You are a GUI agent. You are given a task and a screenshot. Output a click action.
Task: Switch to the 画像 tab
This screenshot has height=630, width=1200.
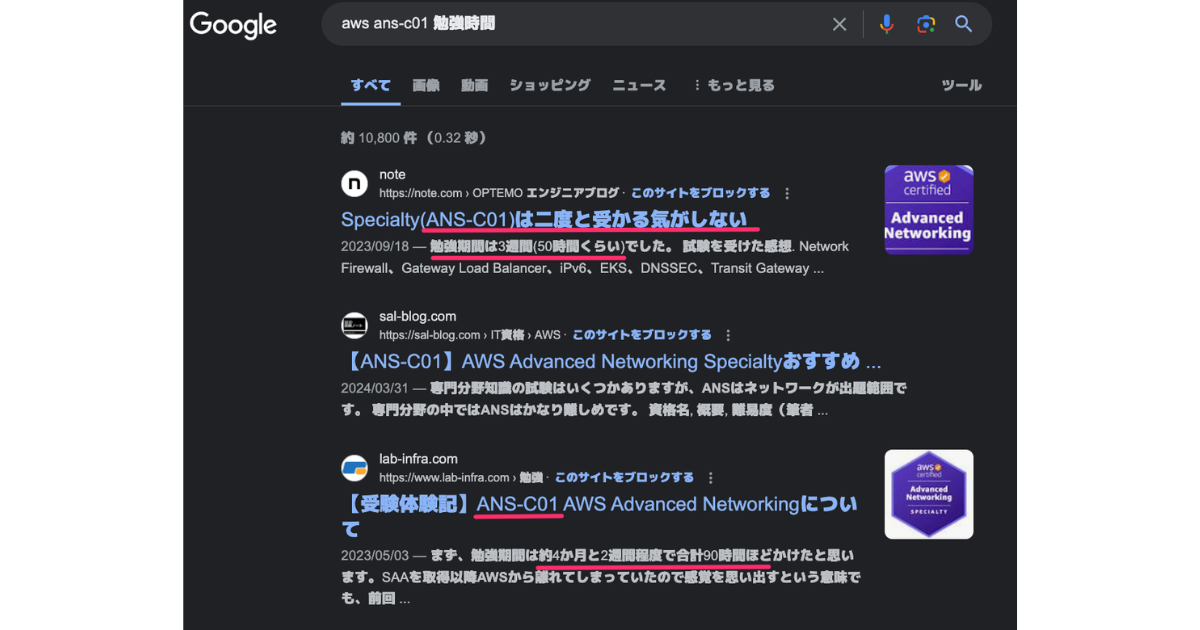click(426, 85)
